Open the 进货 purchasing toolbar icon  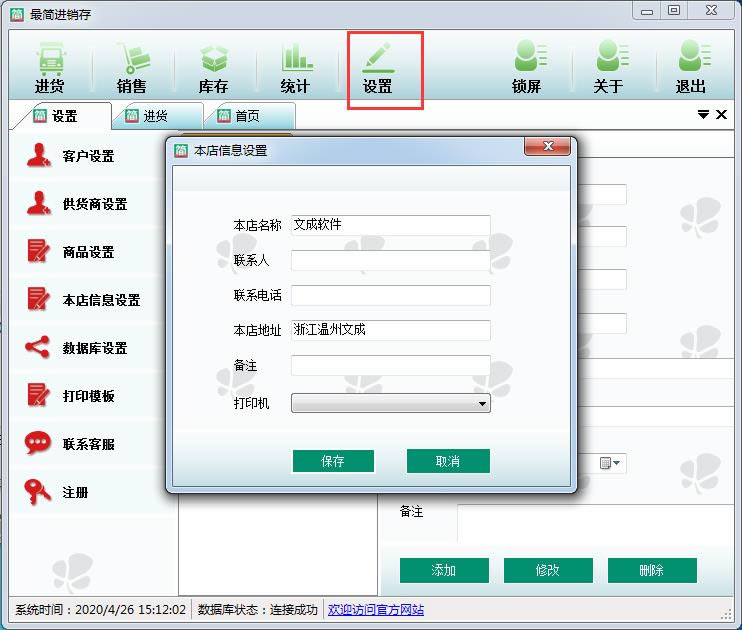pyautogui.click(x=49, y=67)
